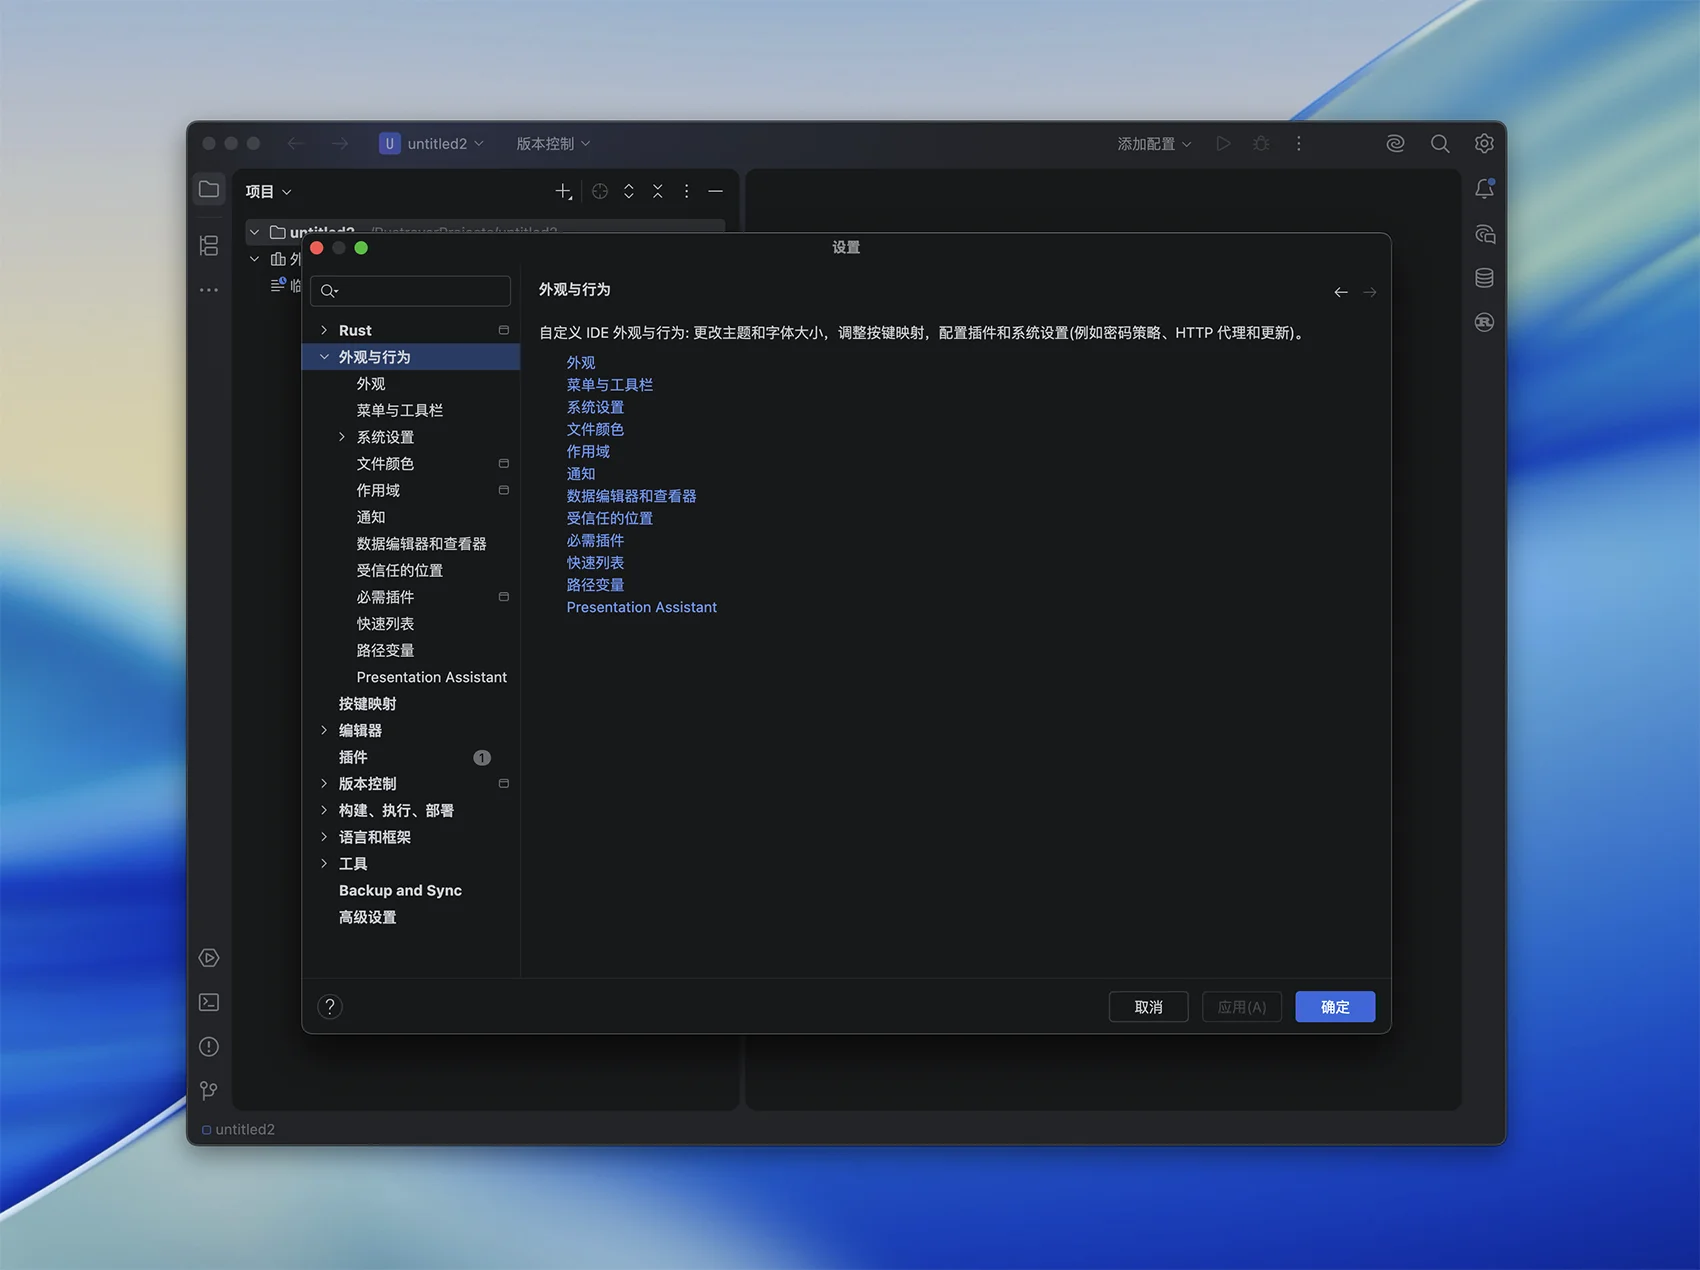This screenshot has height=1270, width=1700.
Task: Open the structure tool window icon
Action: [209, 245]
